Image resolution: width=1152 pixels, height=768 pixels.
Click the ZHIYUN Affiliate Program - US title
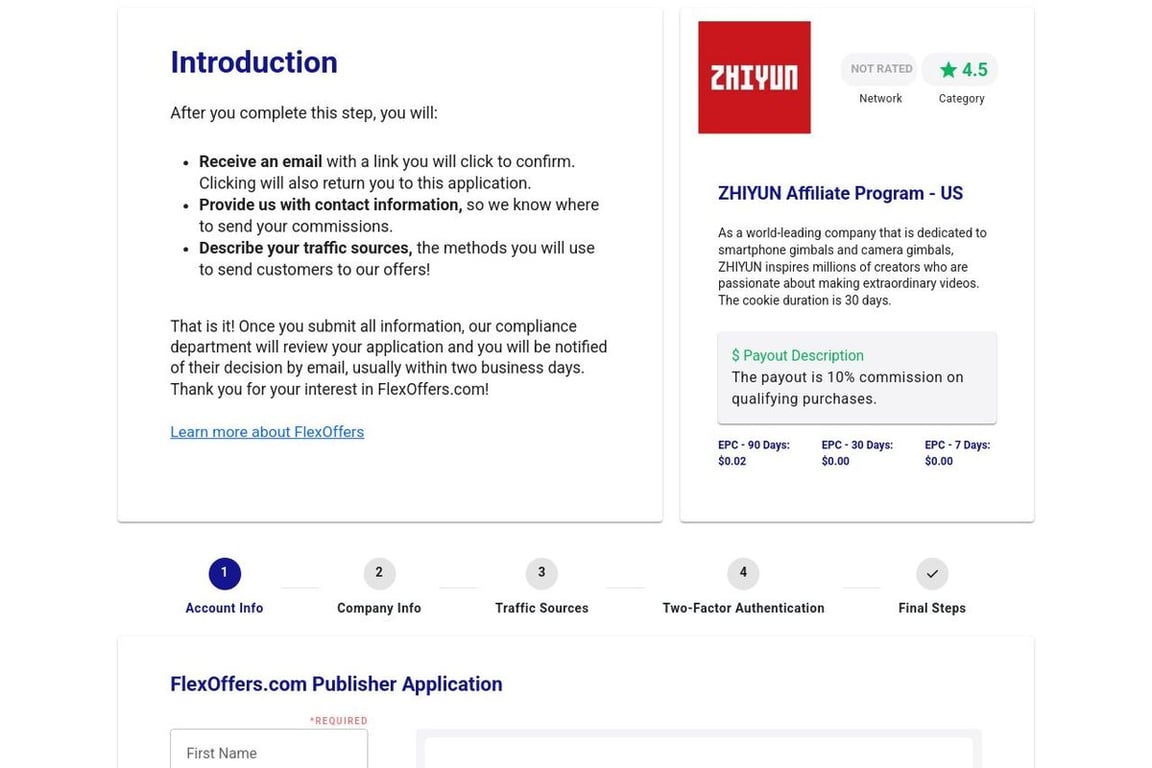pos(840,193)
